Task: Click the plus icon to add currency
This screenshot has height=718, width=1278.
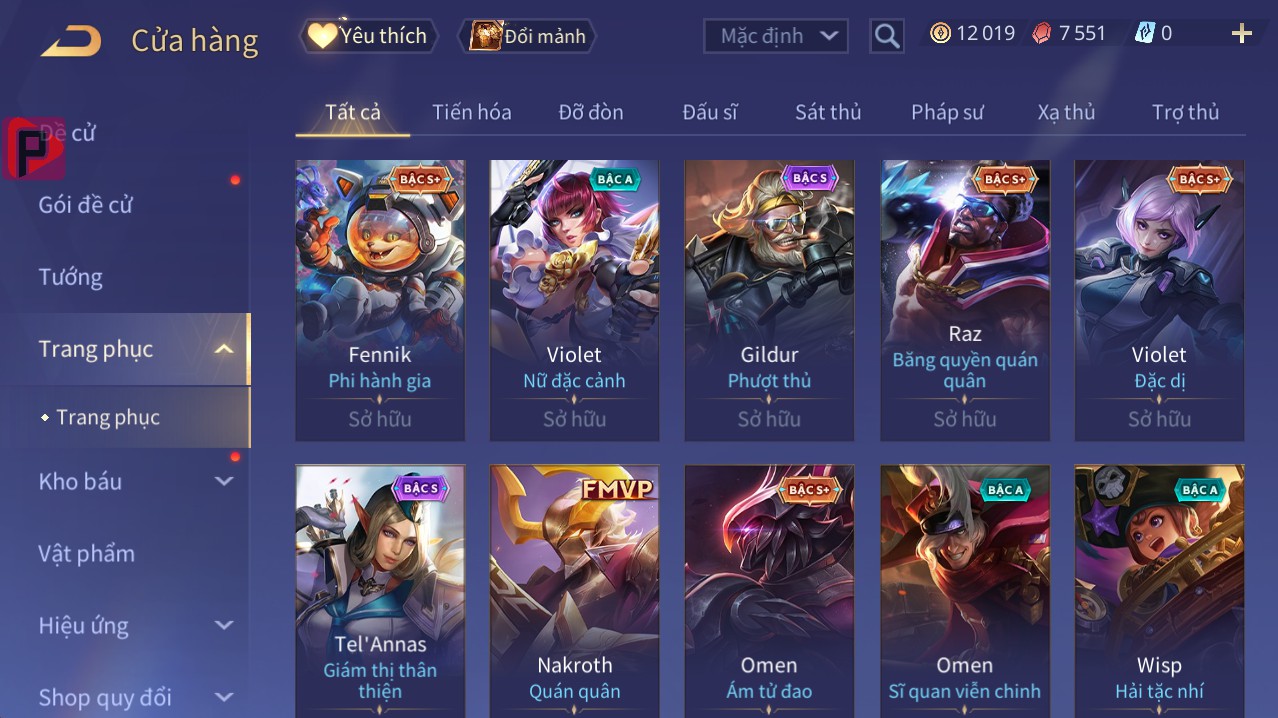Action: click(1241, 35)
